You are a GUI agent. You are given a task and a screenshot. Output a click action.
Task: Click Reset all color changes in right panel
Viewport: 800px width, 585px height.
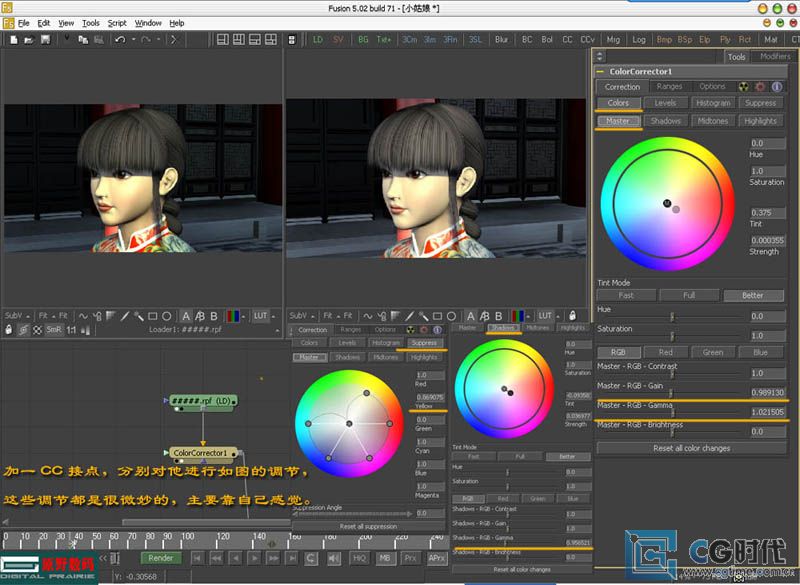[x=691, y=448]
